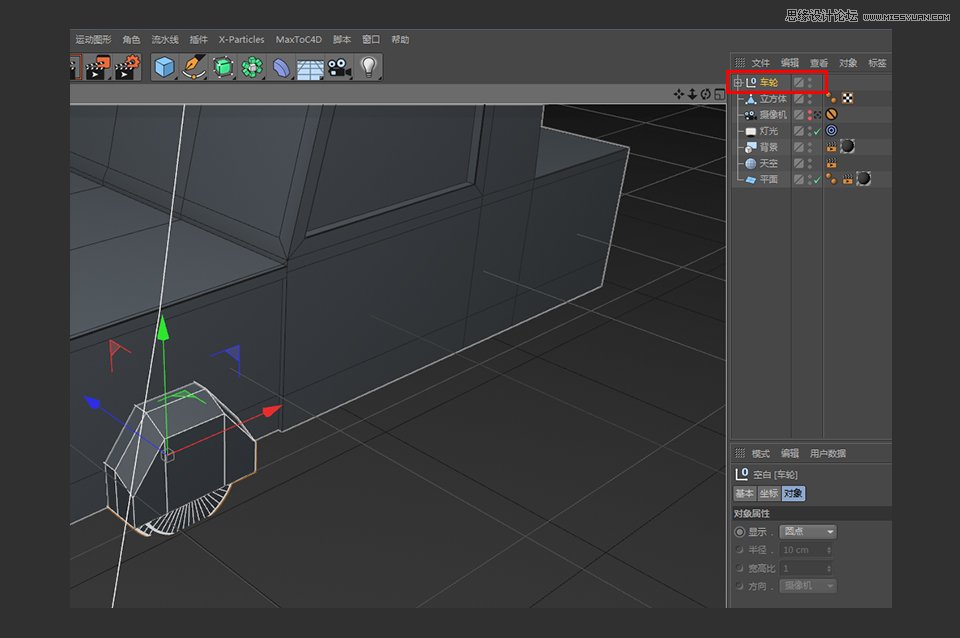This screenshot has height=638, width=960.
Task: Add a Camera using the toolbar icon
Action: point(338,67)
